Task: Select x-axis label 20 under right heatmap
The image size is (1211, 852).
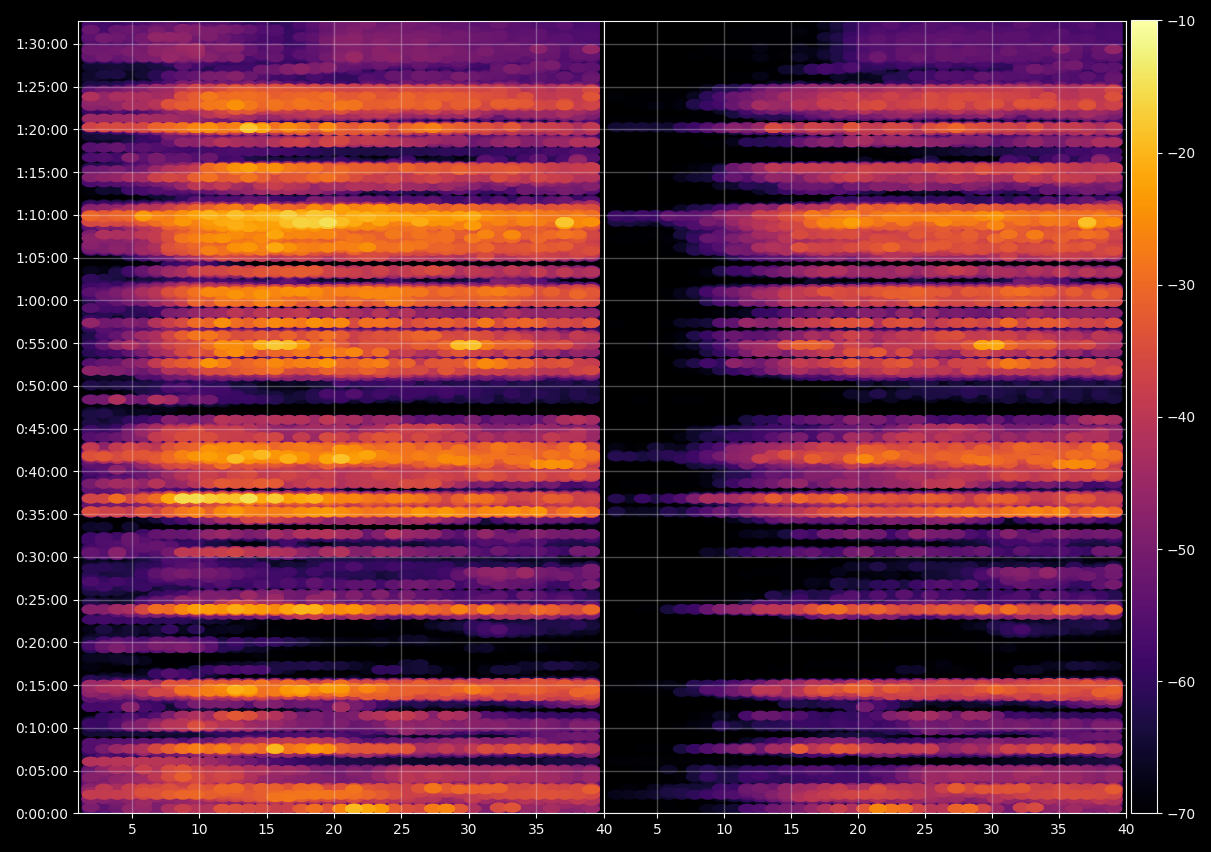Action: (x=858, y=830)
